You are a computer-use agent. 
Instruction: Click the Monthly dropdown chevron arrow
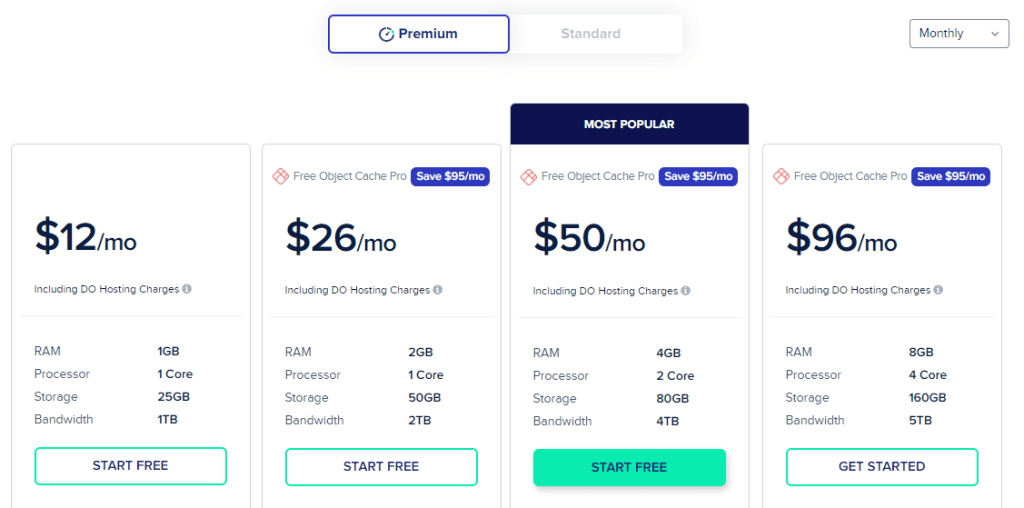click(994, 34)
